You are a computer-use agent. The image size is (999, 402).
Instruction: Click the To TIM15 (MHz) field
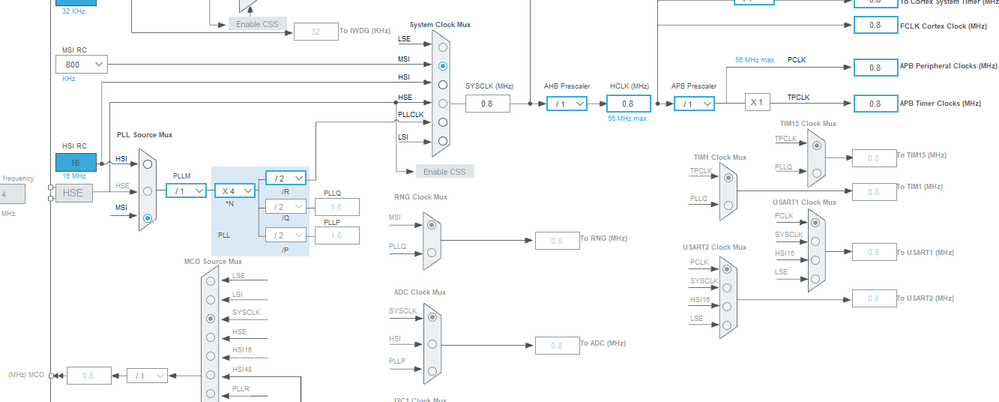tap(874, 158)
